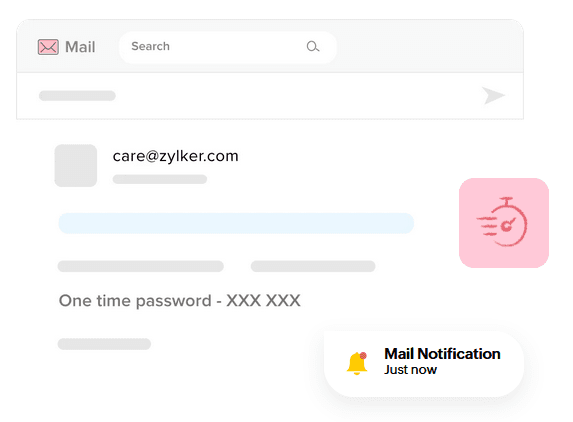
Task: Click the pink stopwatch card background
Action: pos(504,223)
